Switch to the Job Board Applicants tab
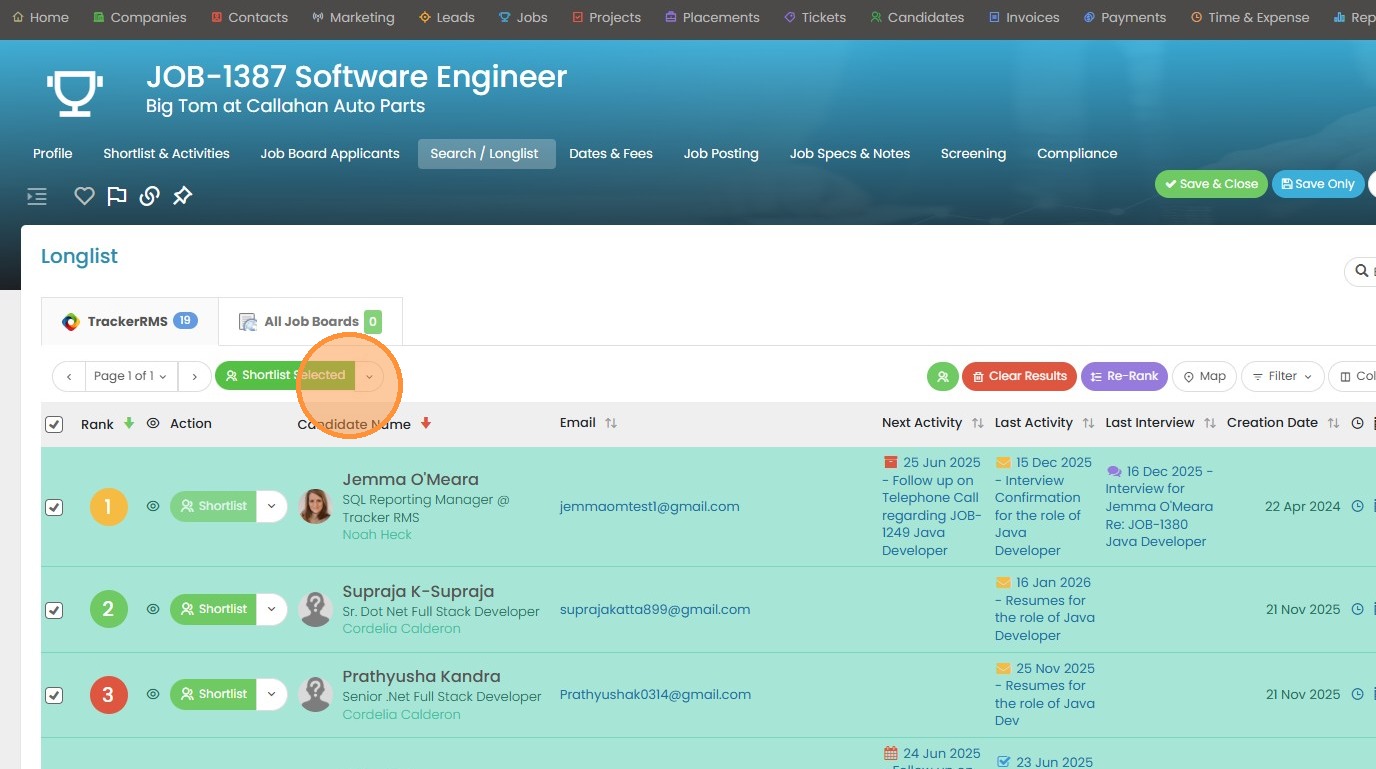1376x769 pixels. tap(330, 153)
